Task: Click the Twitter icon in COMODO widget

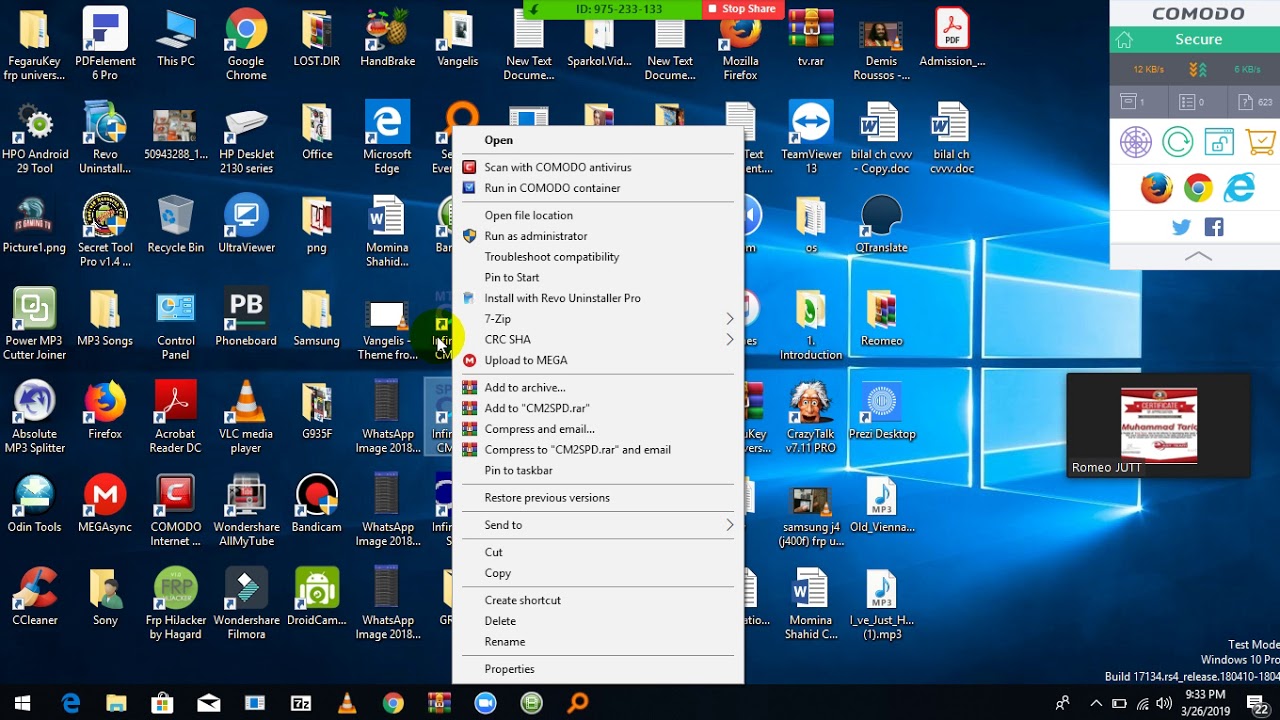Action: click(1181, 227)
